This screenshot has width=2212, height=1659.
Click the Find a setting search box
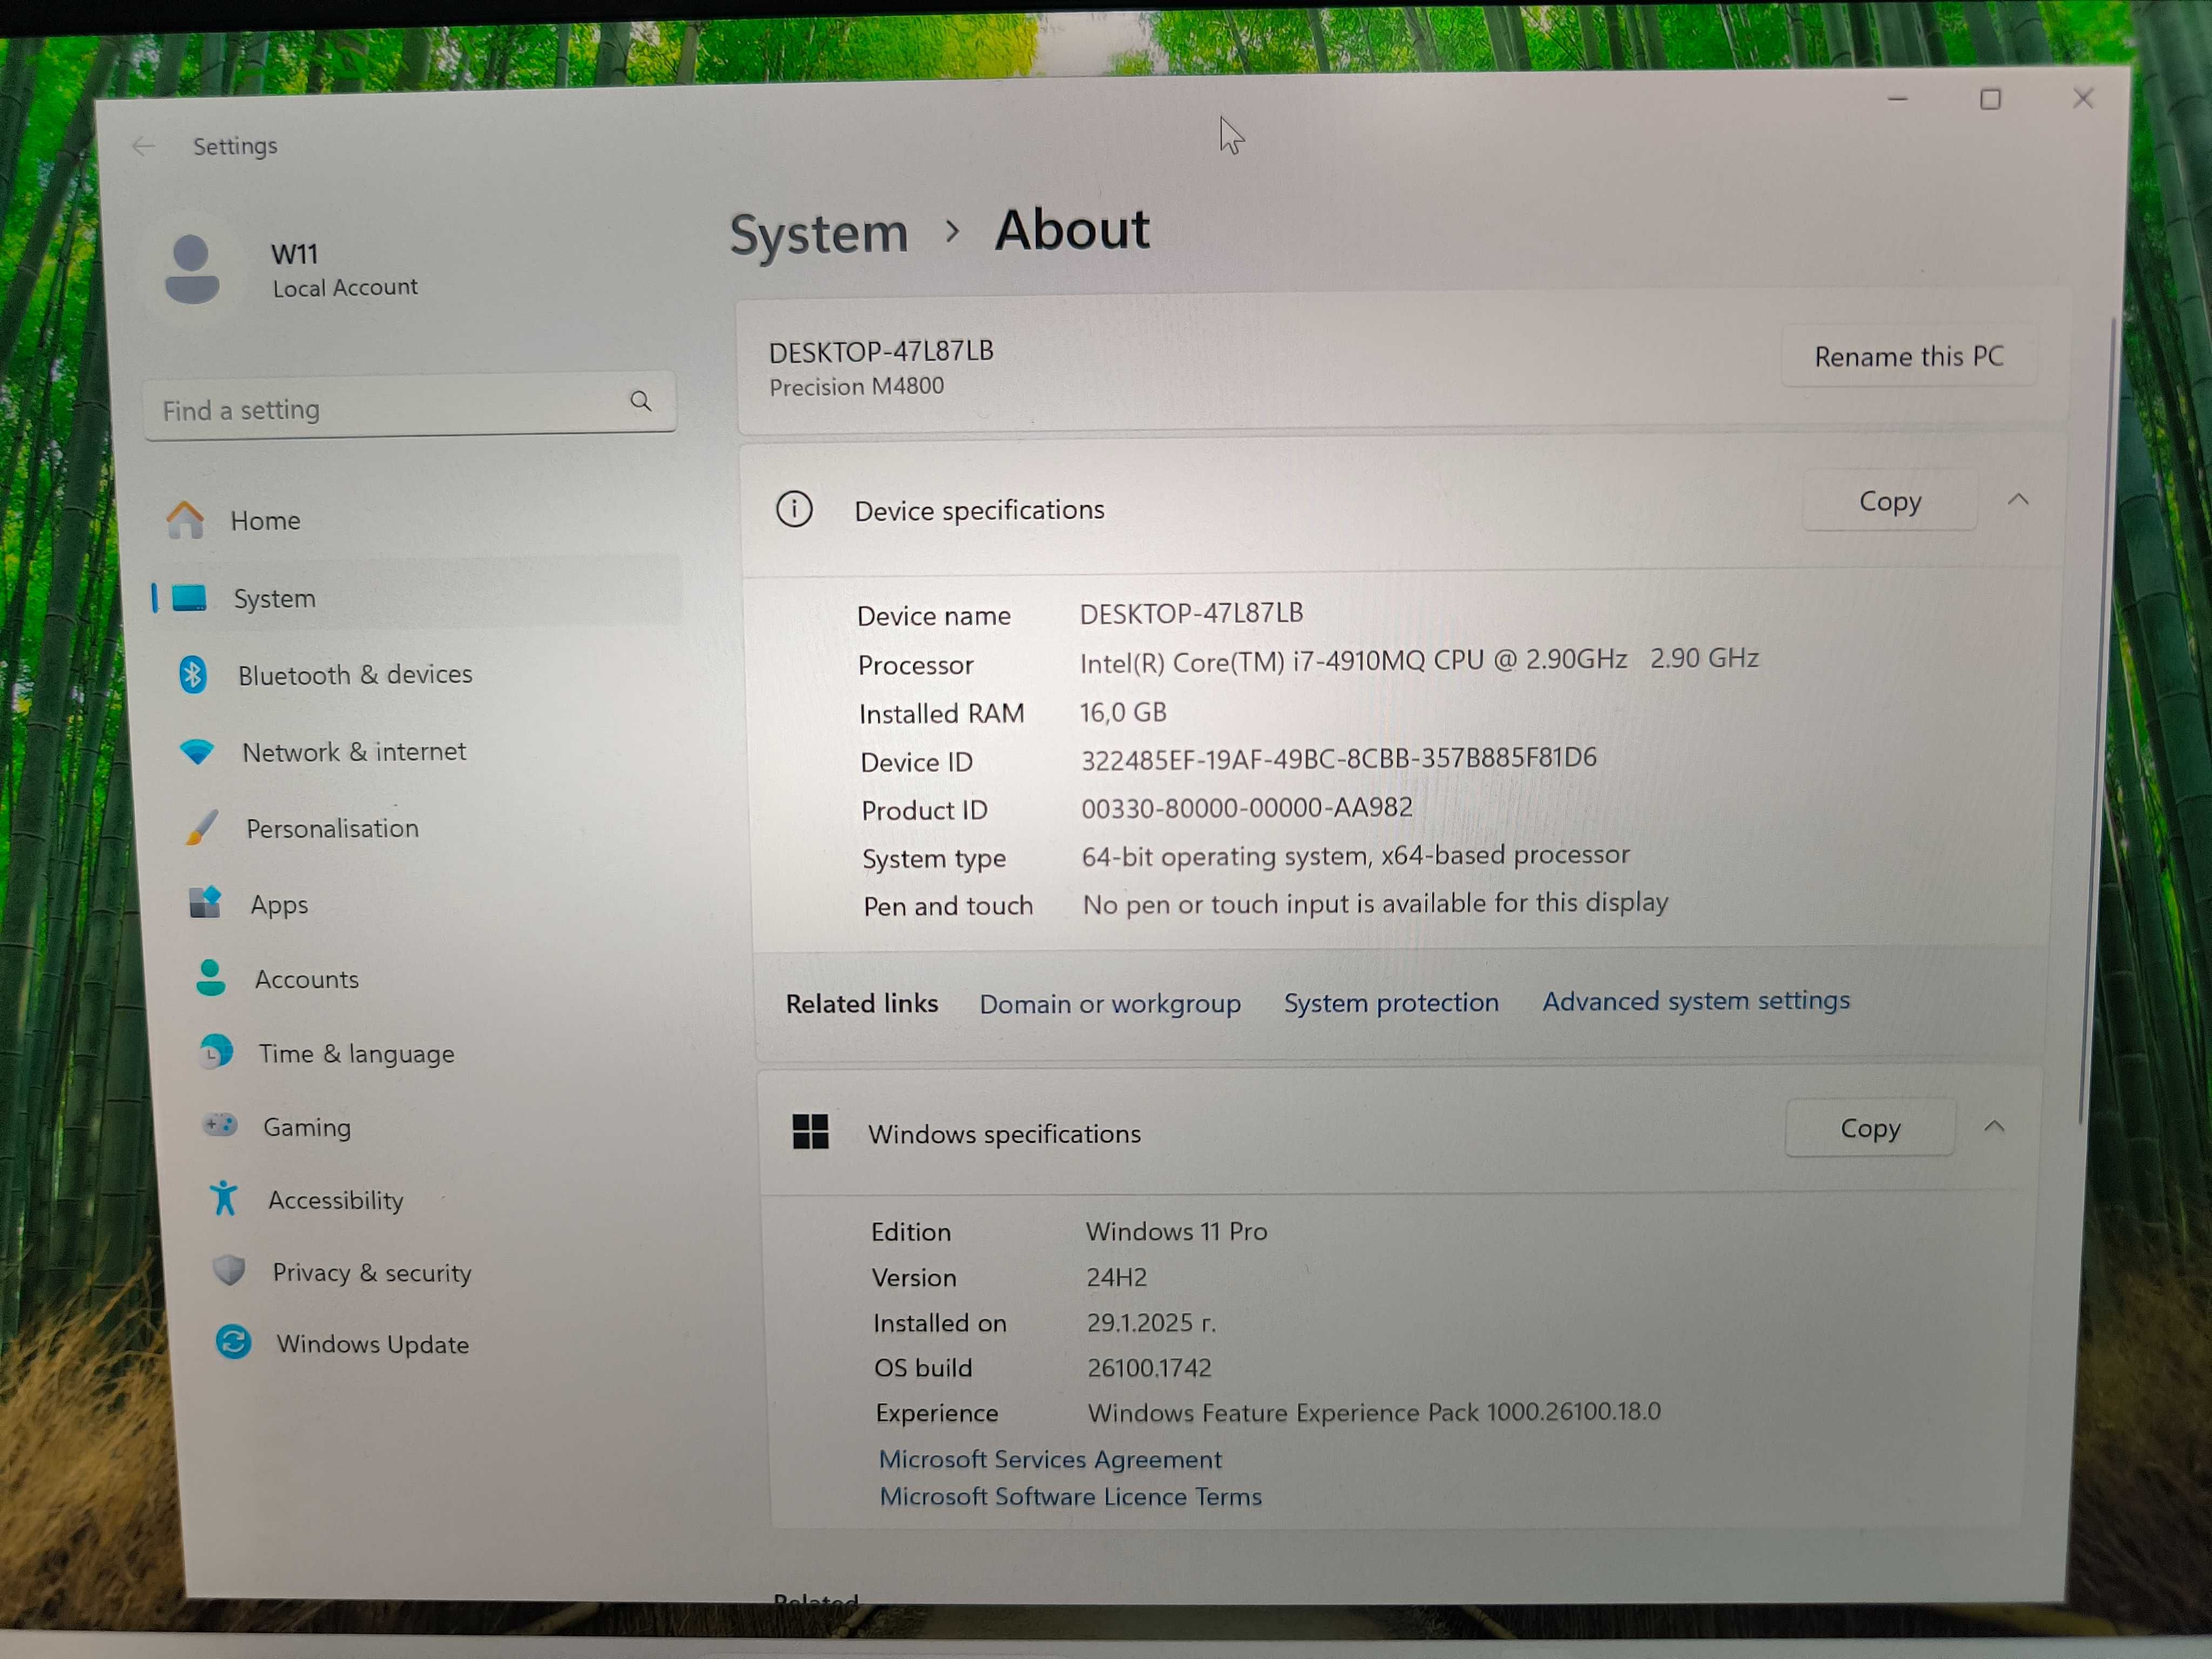(x=410, y=405)
